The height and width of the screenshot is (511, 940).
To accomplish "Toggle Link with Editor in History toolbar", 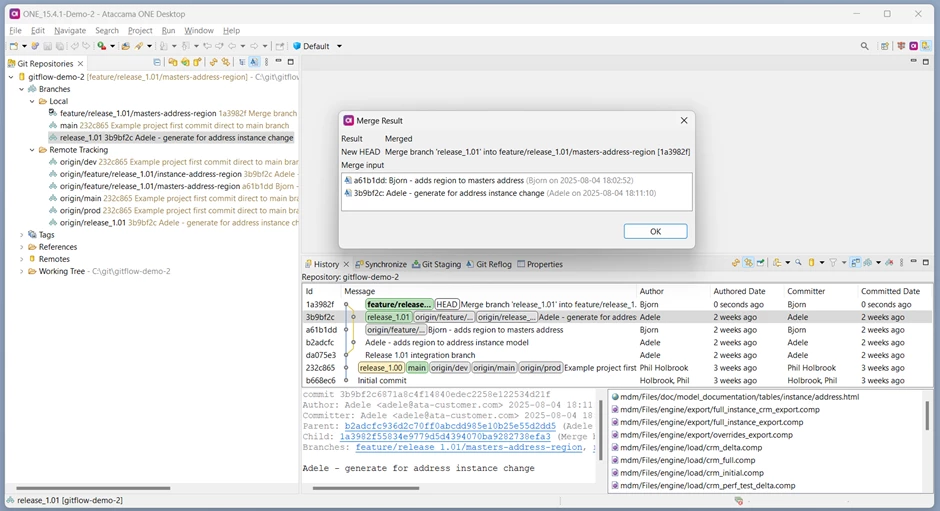I will point(749,263).
